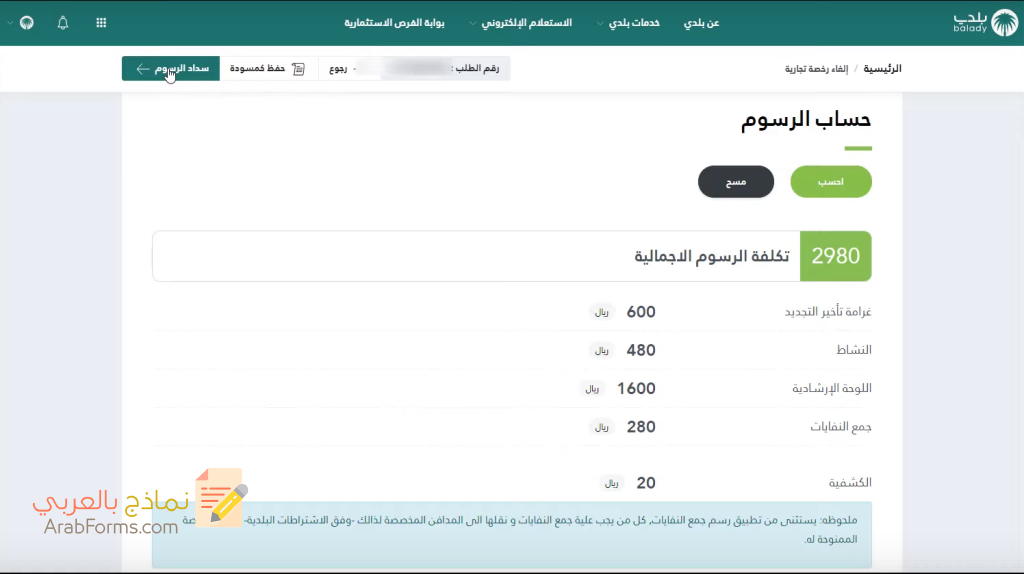Select the 600 fine amount
This screenshot has width=1024, height=574.
click(x=641, y=312)
